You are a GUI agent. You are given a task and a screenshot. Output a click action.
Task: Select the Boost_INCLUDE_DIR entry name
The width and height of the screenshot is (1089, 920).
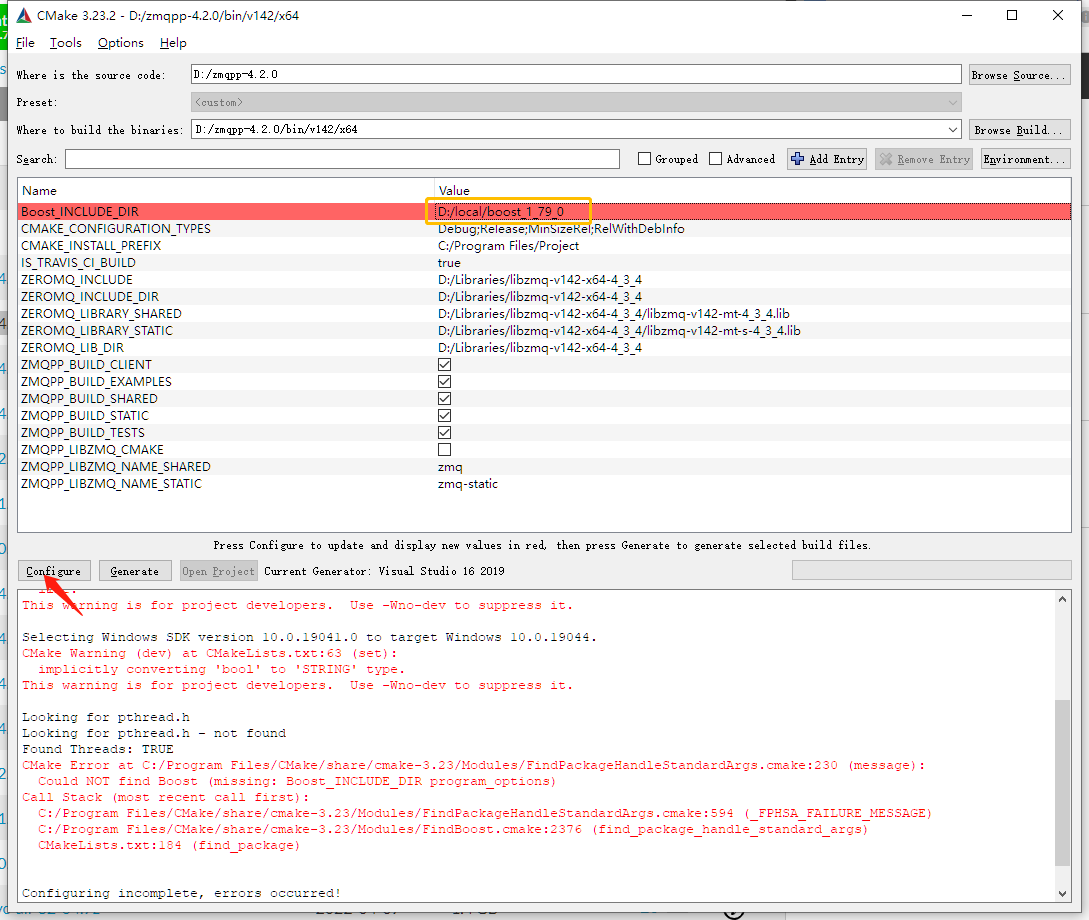[80, 212]
